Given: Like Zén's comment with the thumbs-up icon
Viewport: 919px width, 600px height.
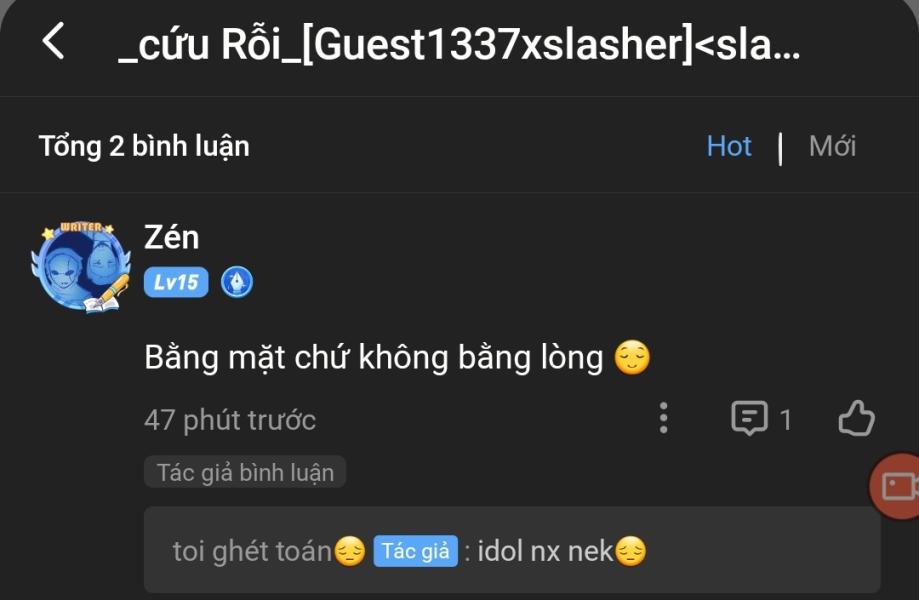Looking at the screenshot, I should [856, 418].
